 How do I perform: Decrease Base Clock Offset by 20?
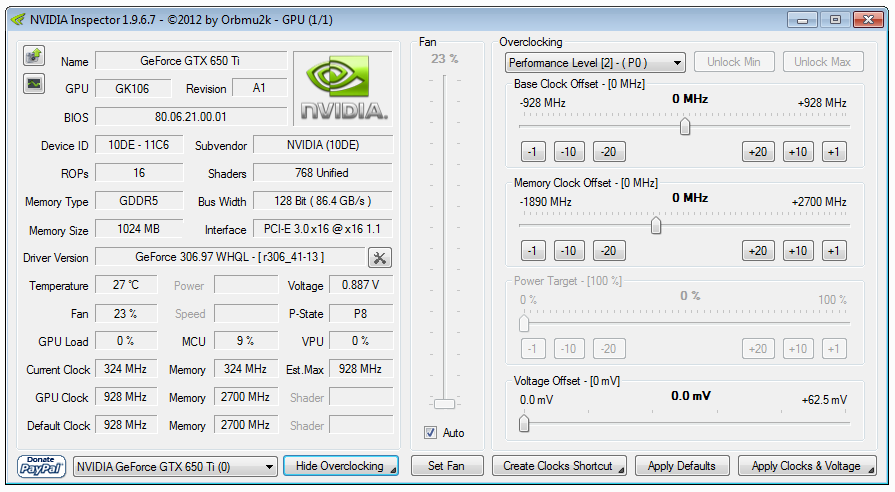coord(609,152)
